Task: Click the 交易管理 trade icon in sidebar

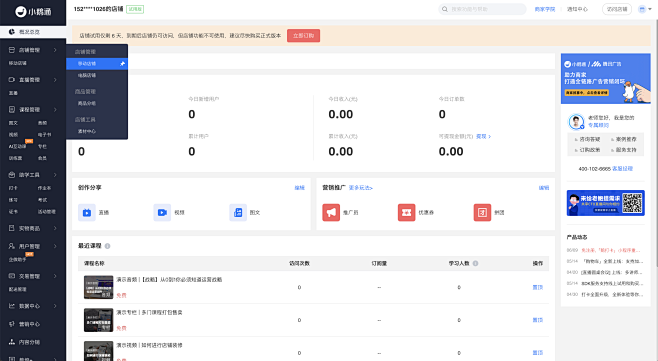Action: [x=12, y=276]
